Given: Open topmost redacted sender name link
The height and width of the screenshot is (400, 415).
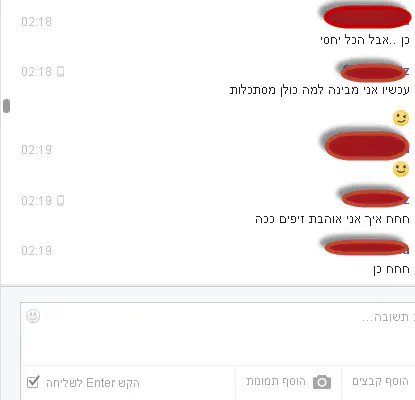Looking at the screenshot, I should click(x=367, y=17).
